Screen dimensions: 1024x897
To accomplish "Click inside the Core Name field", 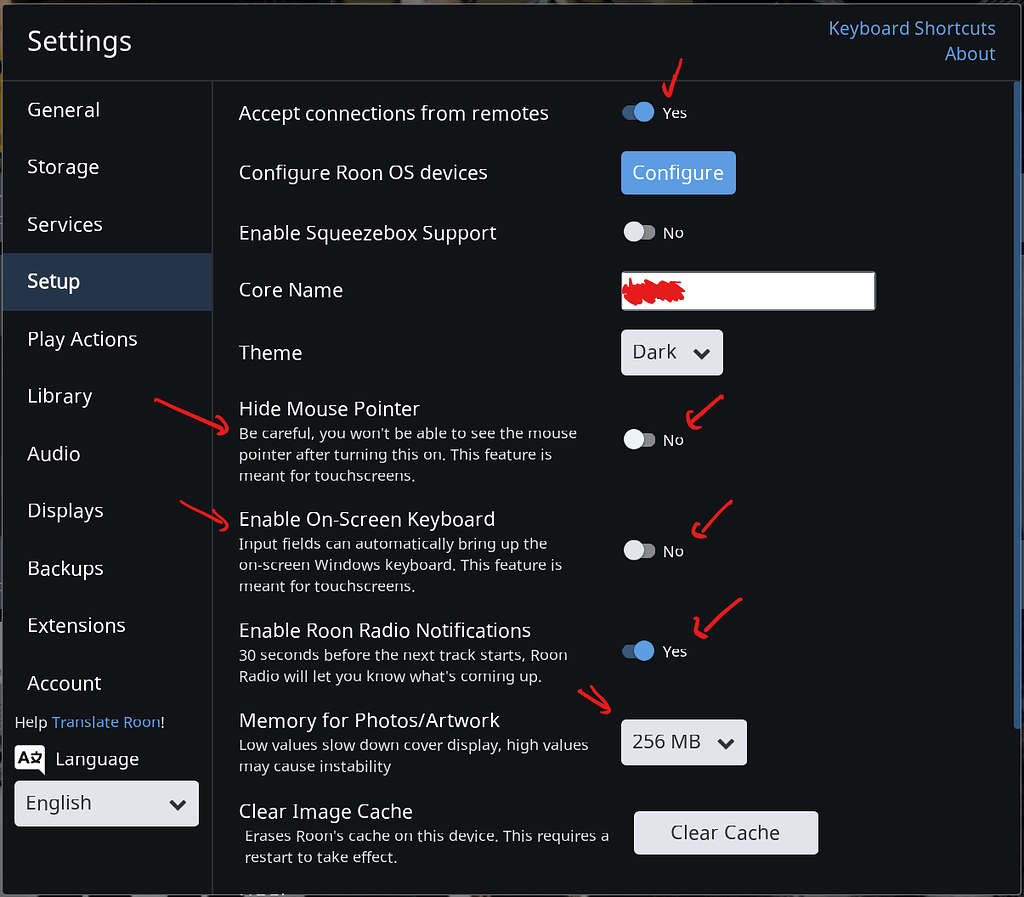I will point(748,291).
